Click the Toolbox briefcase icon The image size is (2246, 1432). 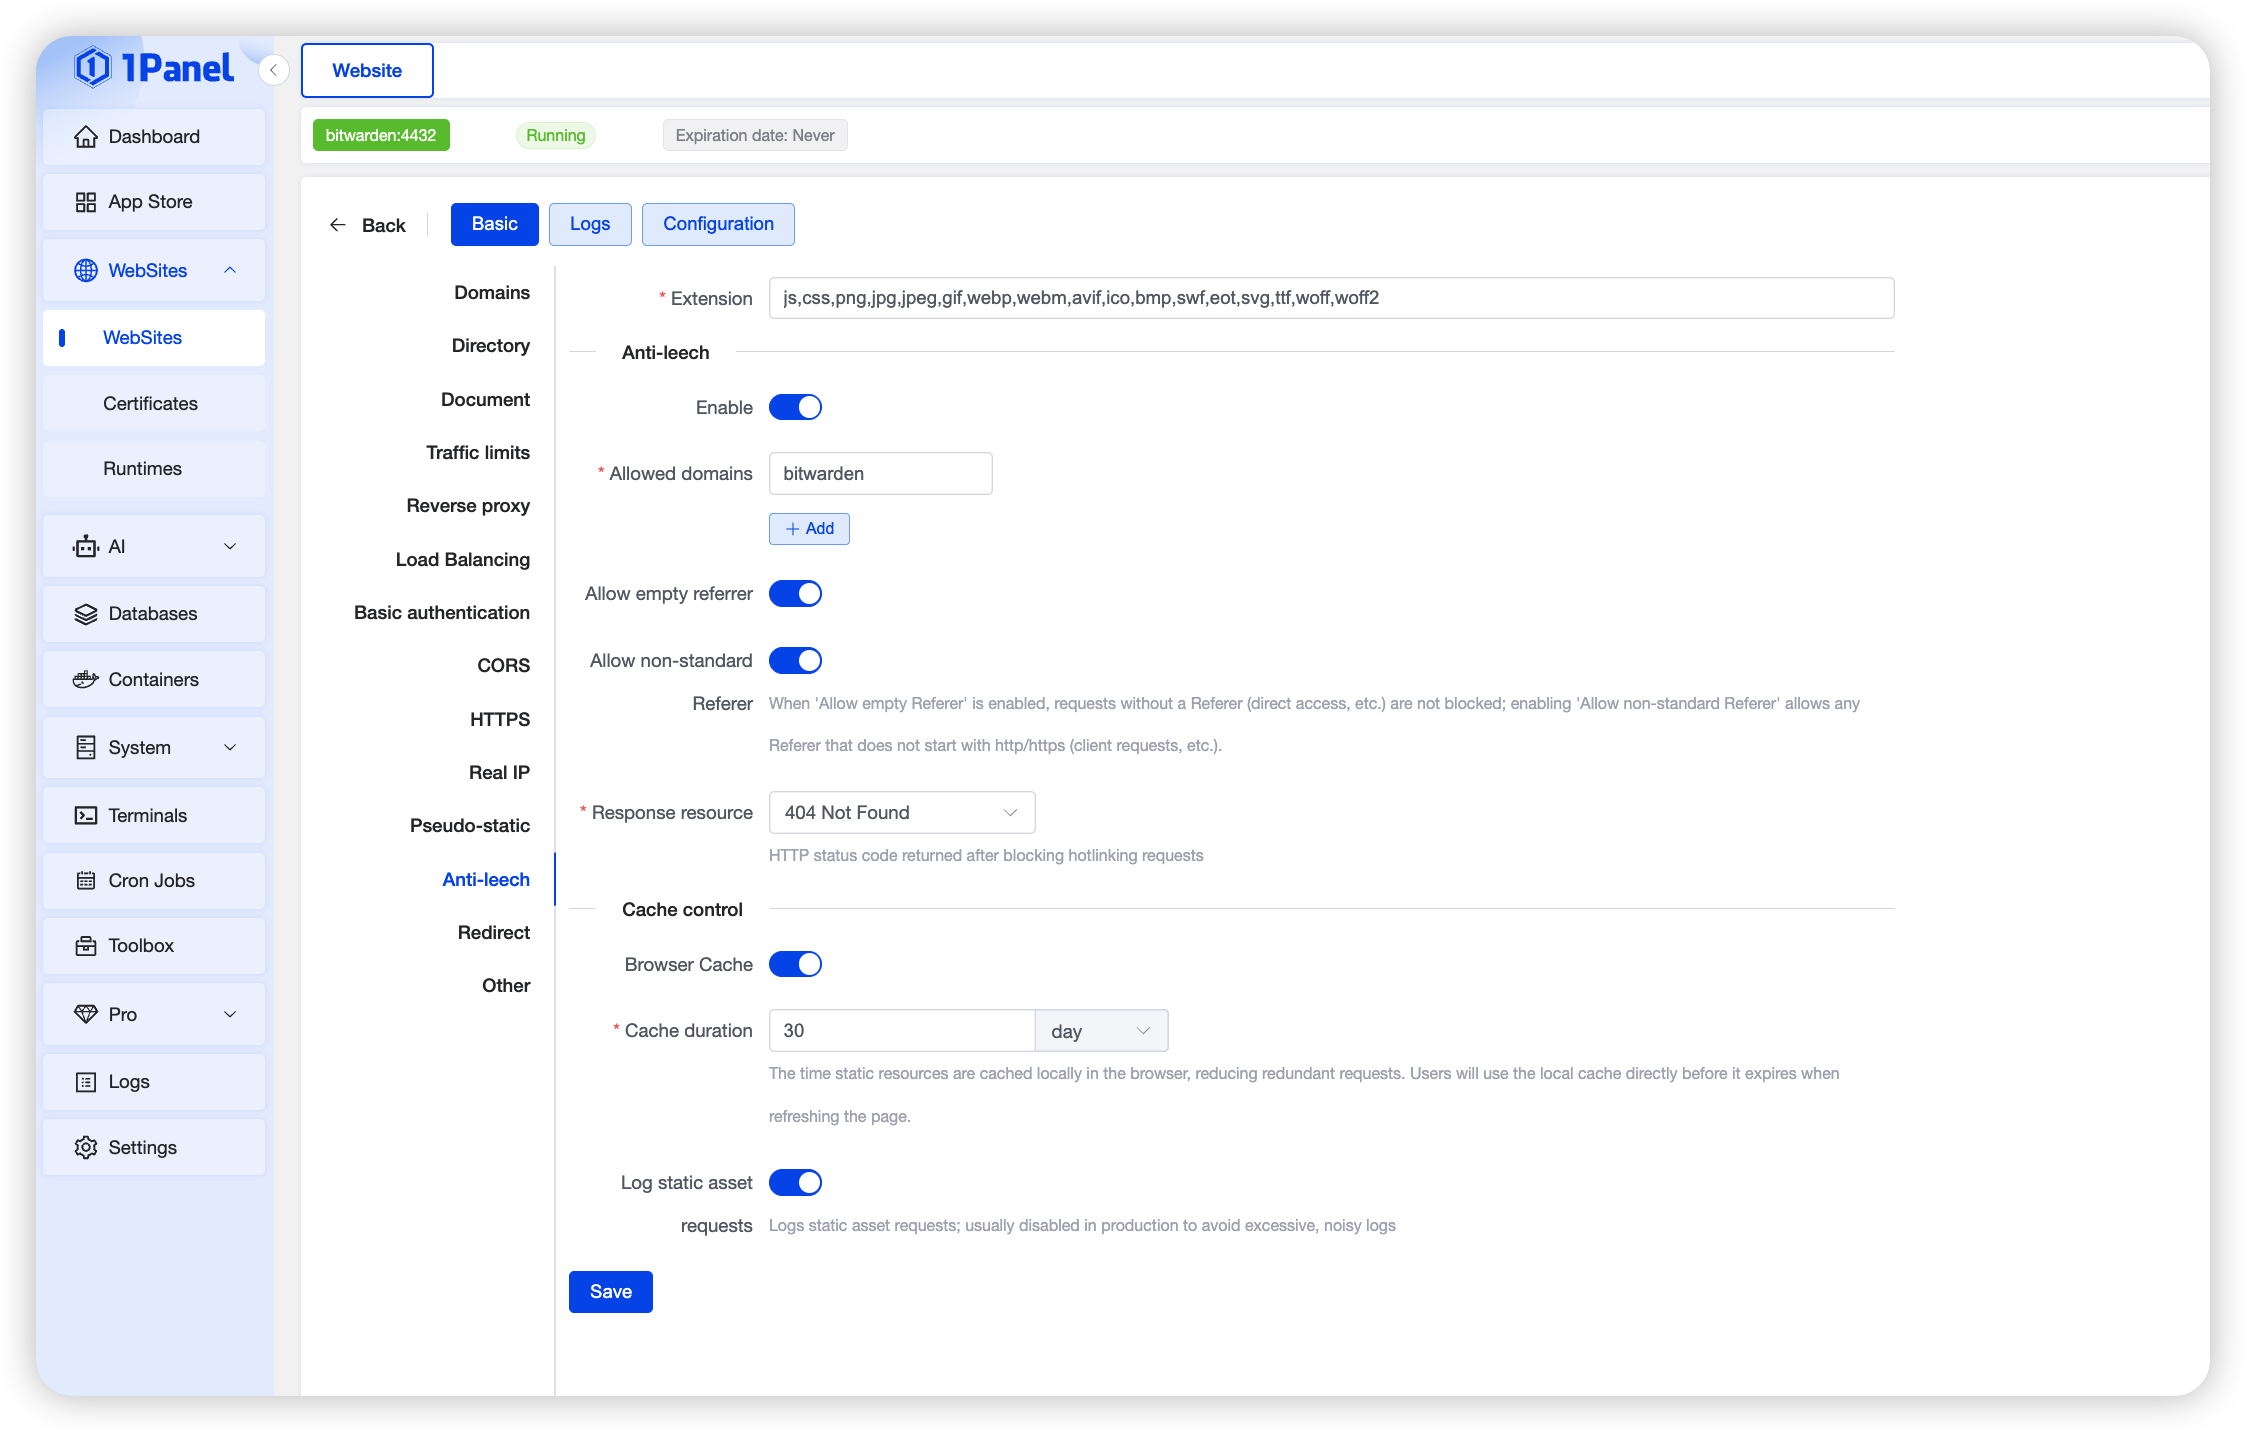tap(86, 946)
